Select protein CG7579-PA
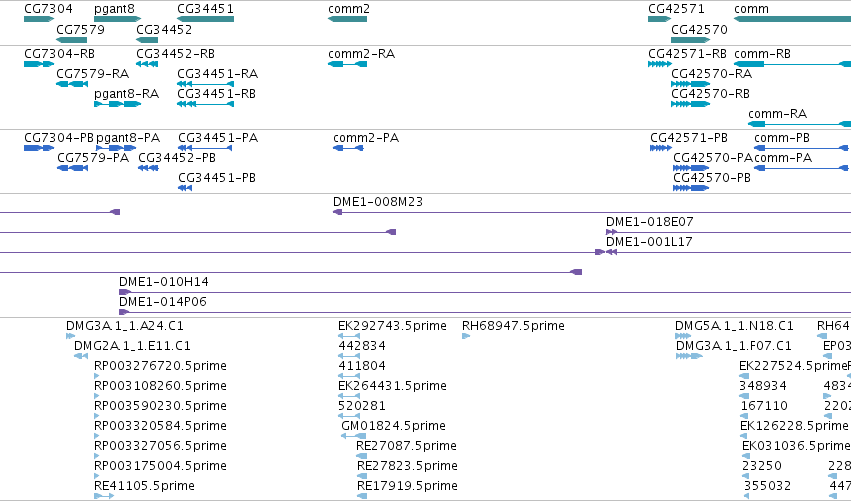Screen dimensions: 851x501 [x=72, y=168]
